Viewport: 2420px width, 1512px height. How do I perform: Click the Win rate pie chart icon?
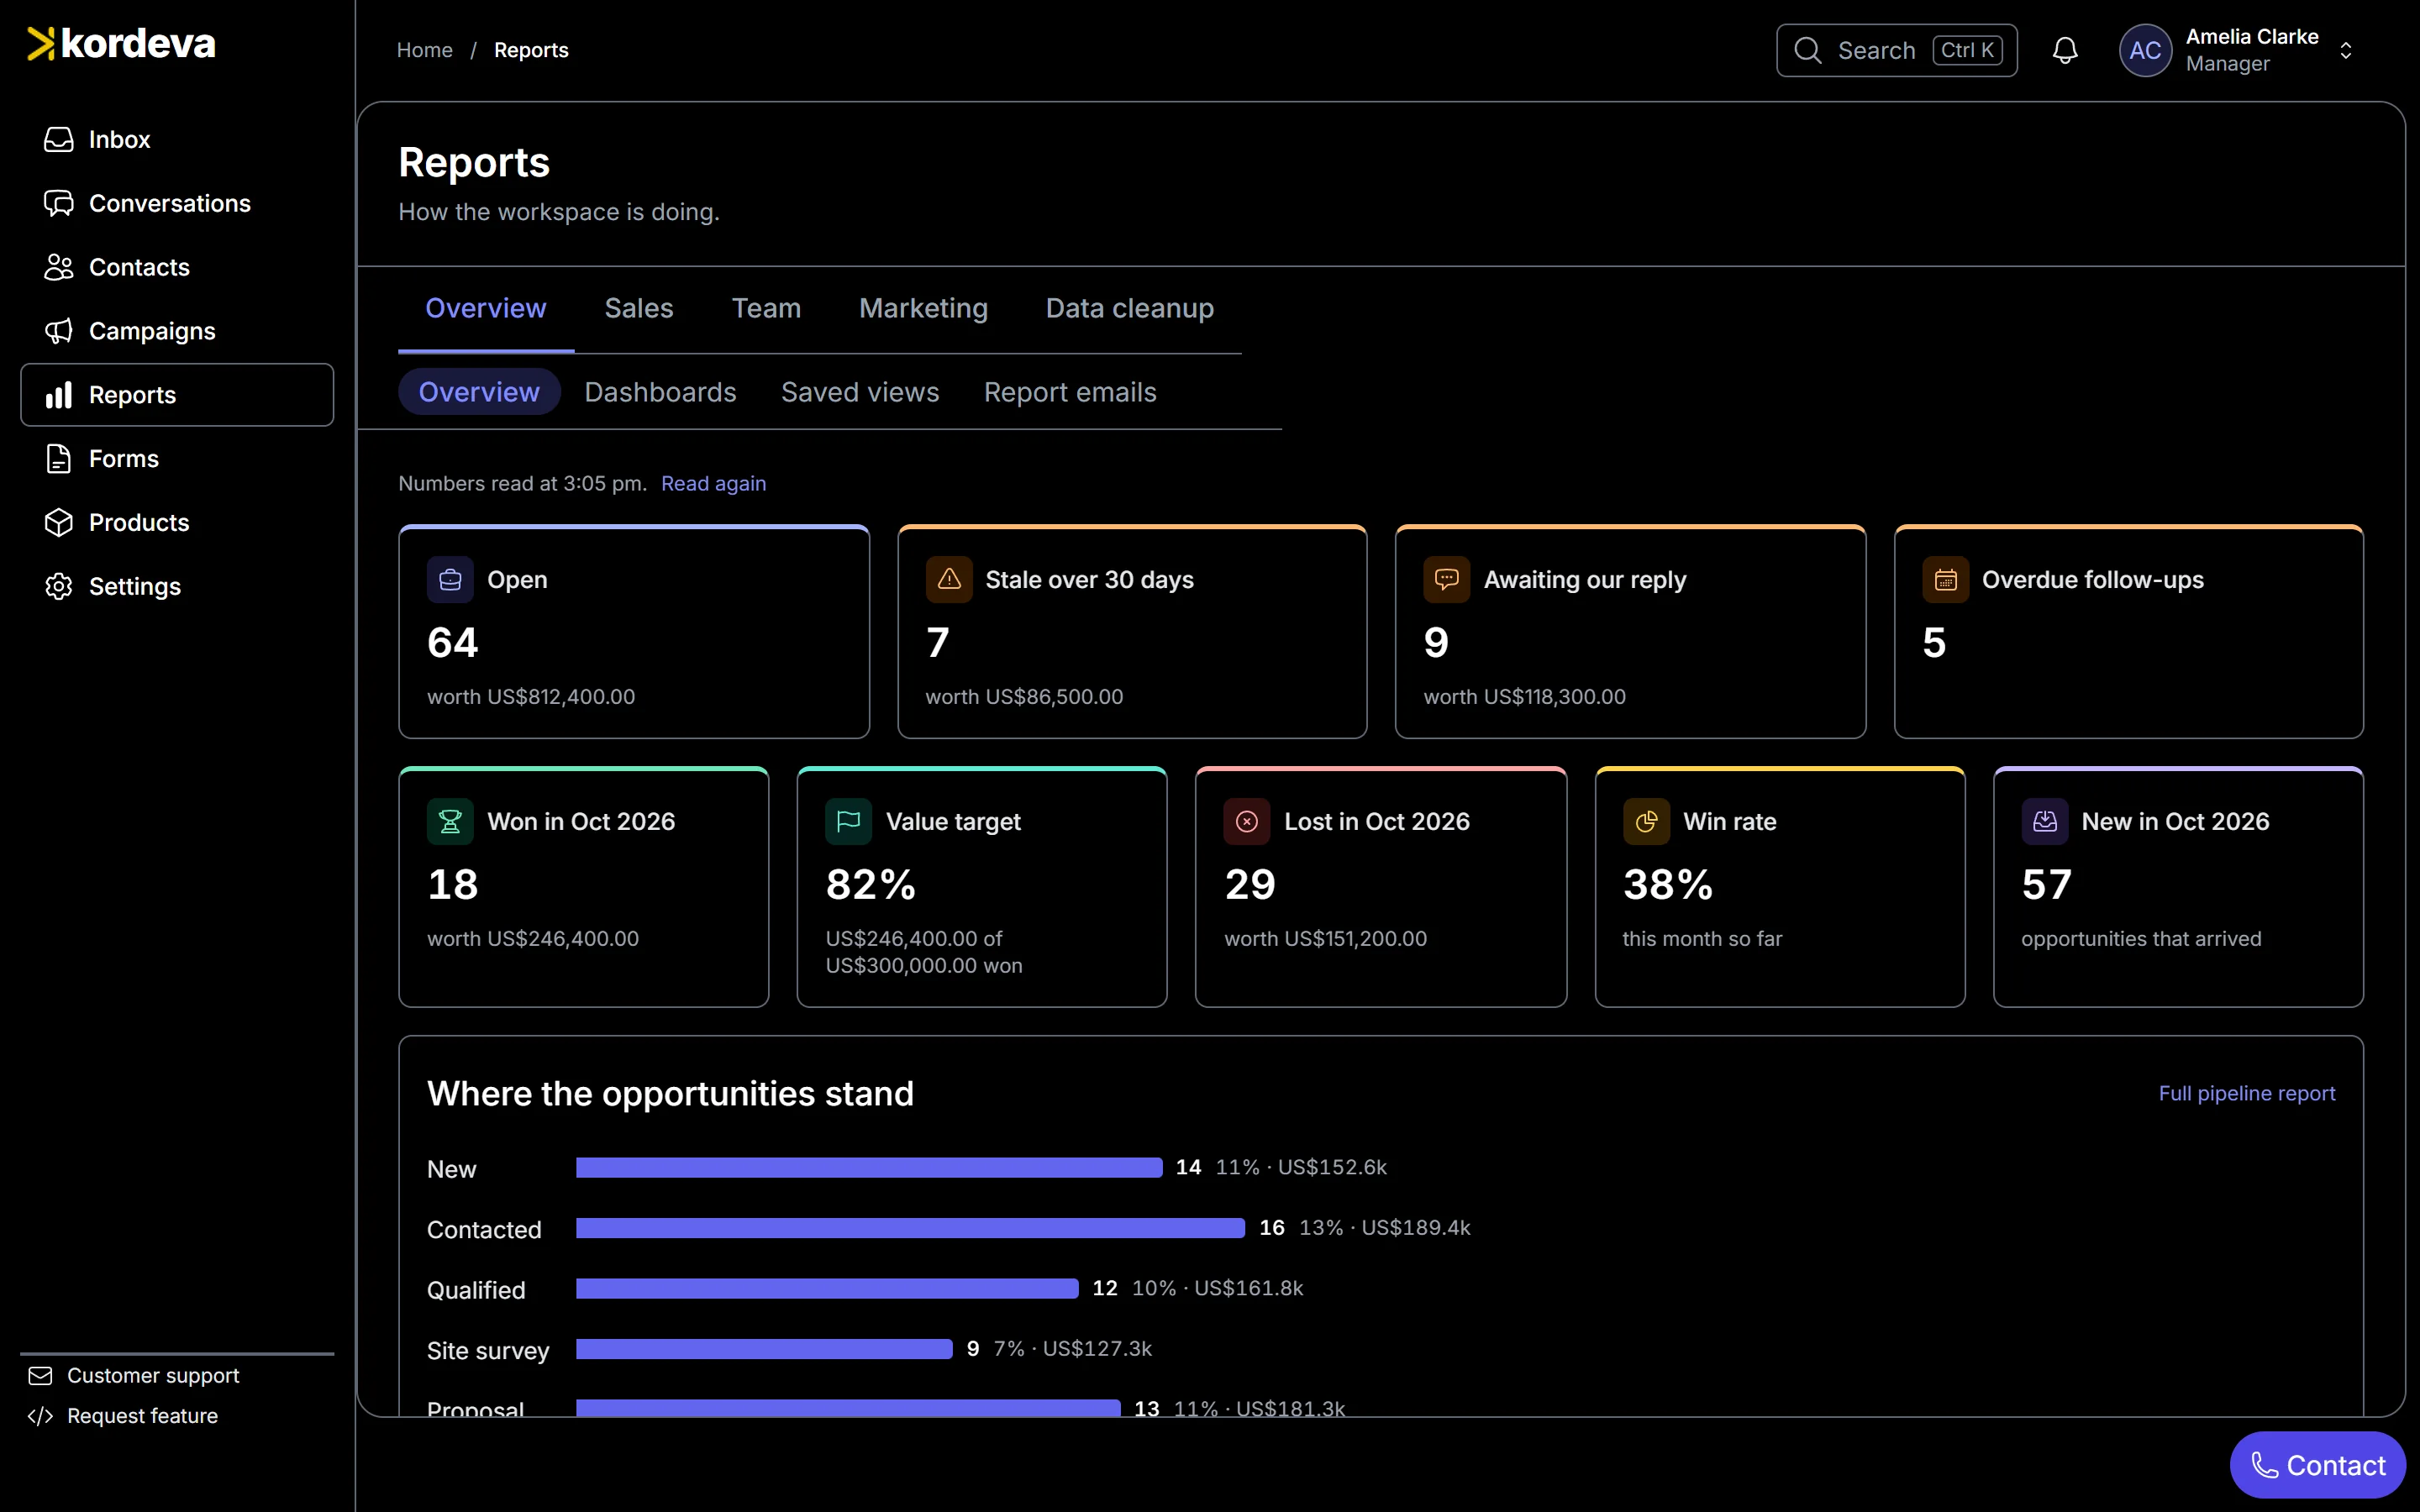(x=1646, y=821)
